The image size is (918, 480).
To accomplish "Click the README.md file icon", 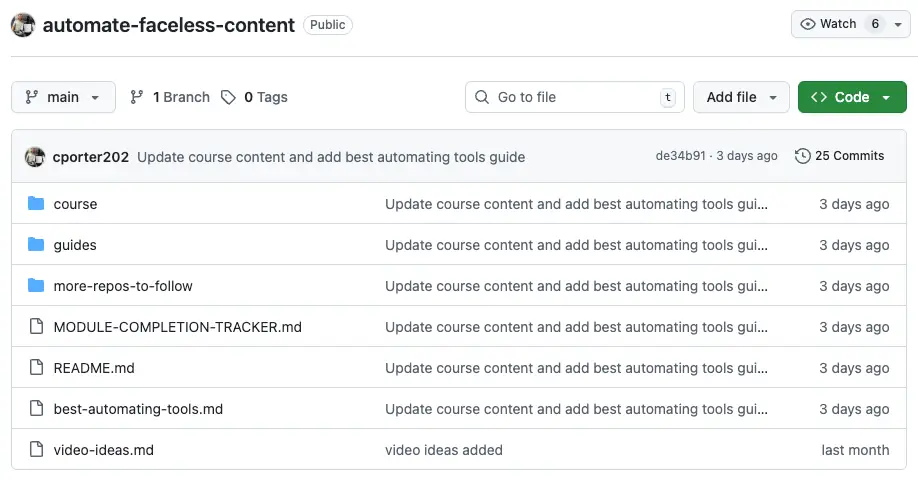I will pyautogui.click(x=36, y=368).
